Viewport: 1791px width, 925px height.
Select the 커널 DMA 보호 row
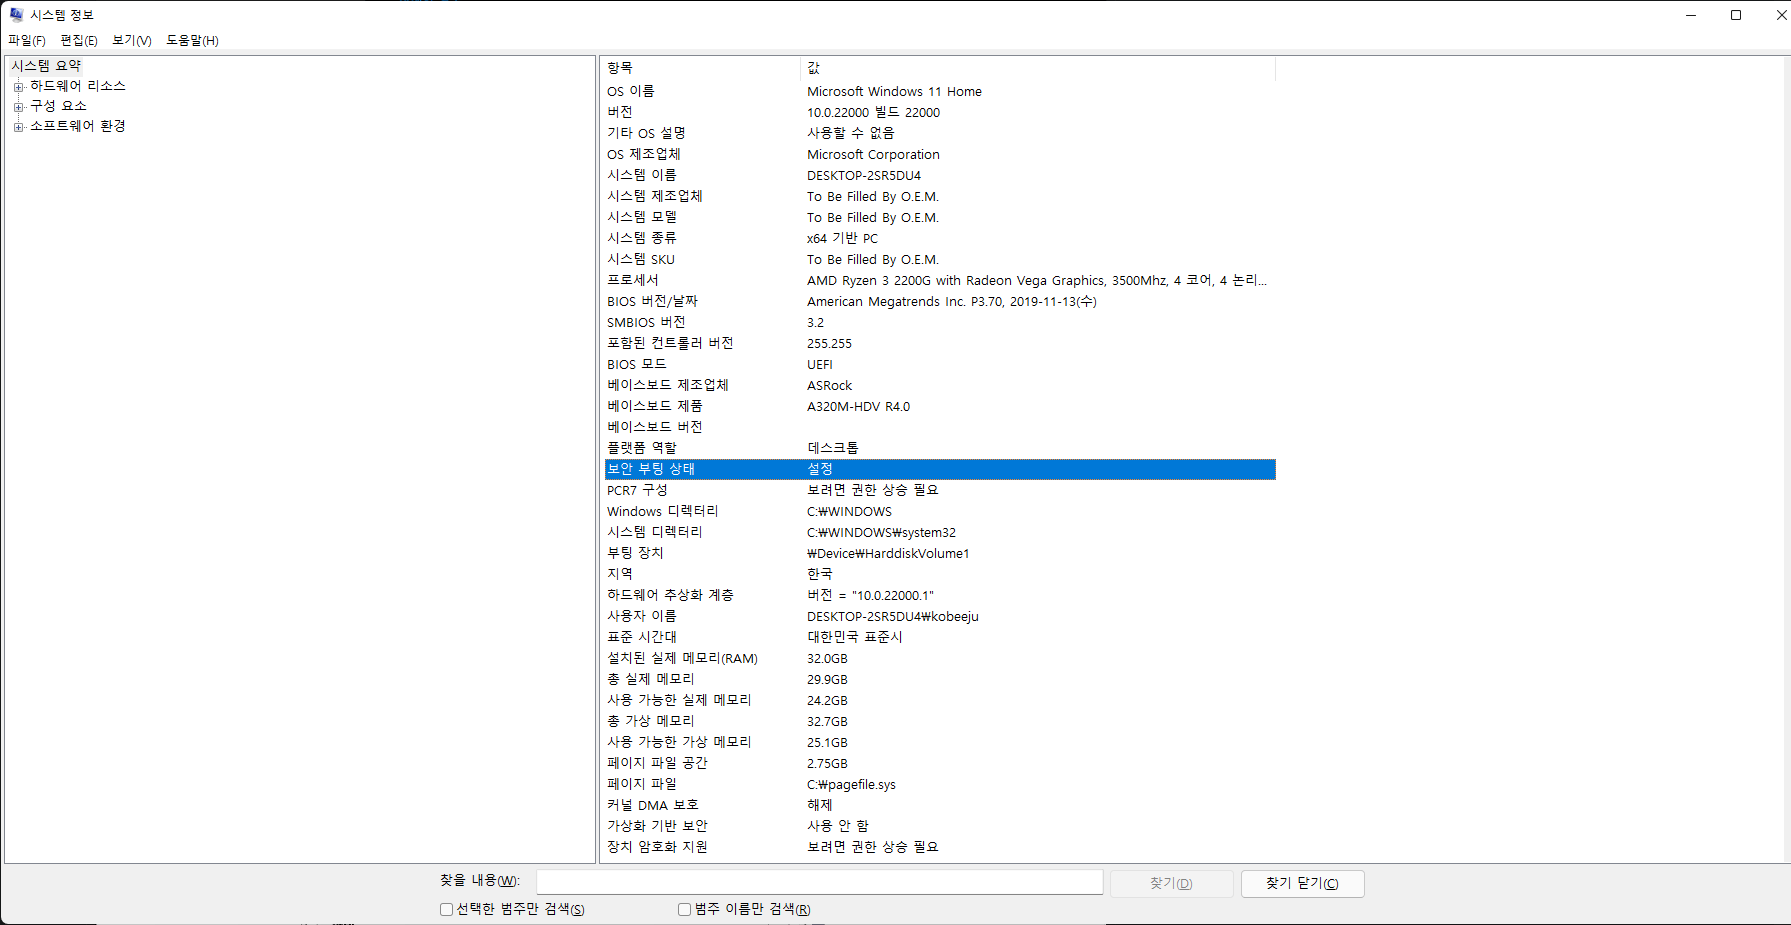coord(940,805)
